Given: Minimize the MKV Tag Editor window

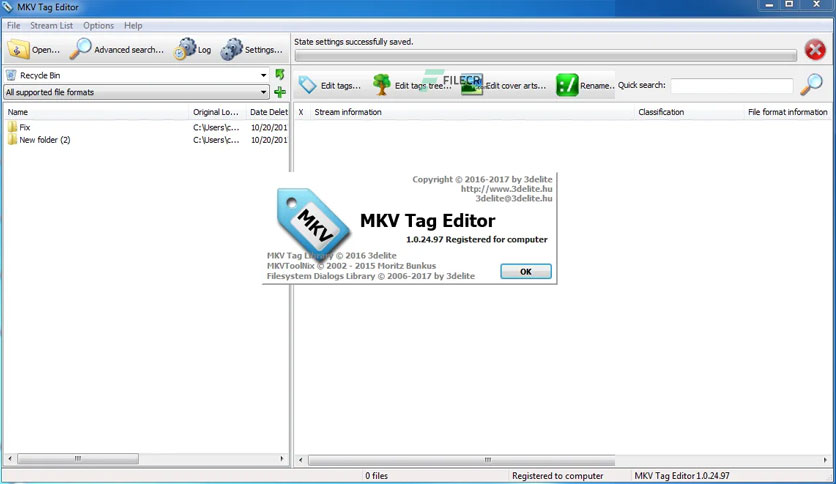Looking at the screenshot, I should coord(769,5).
